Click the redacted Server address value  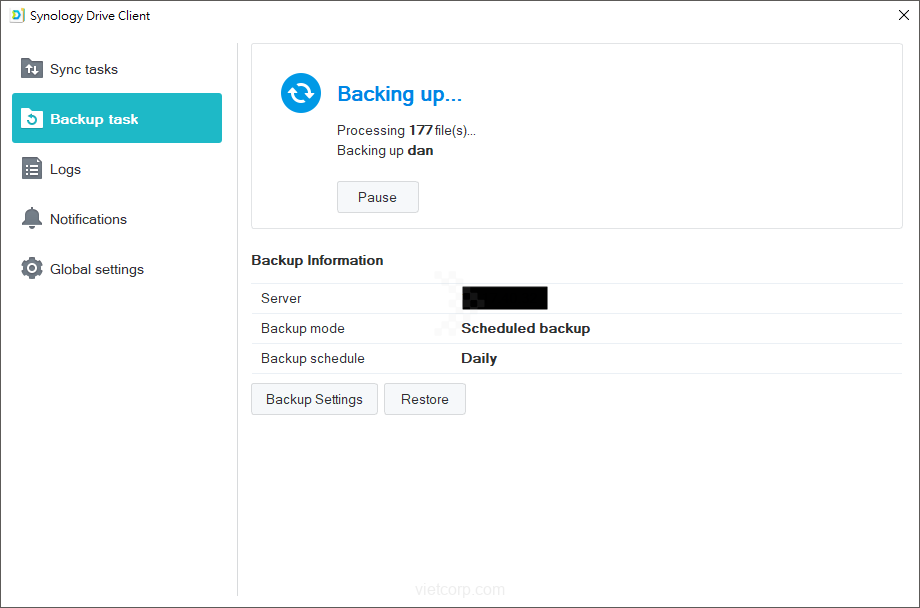coord(505,298)
